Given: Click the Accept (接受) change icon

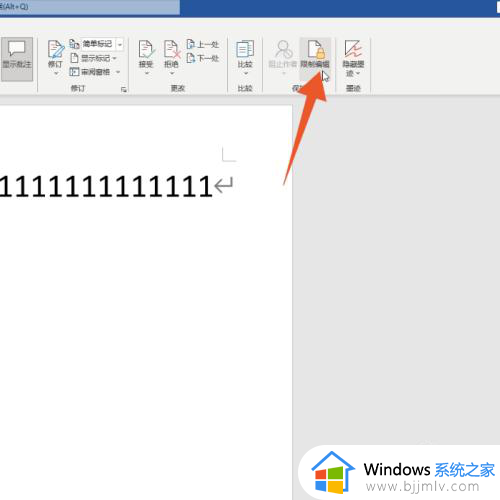Looking at the screenshot, I should click(146, 49).
